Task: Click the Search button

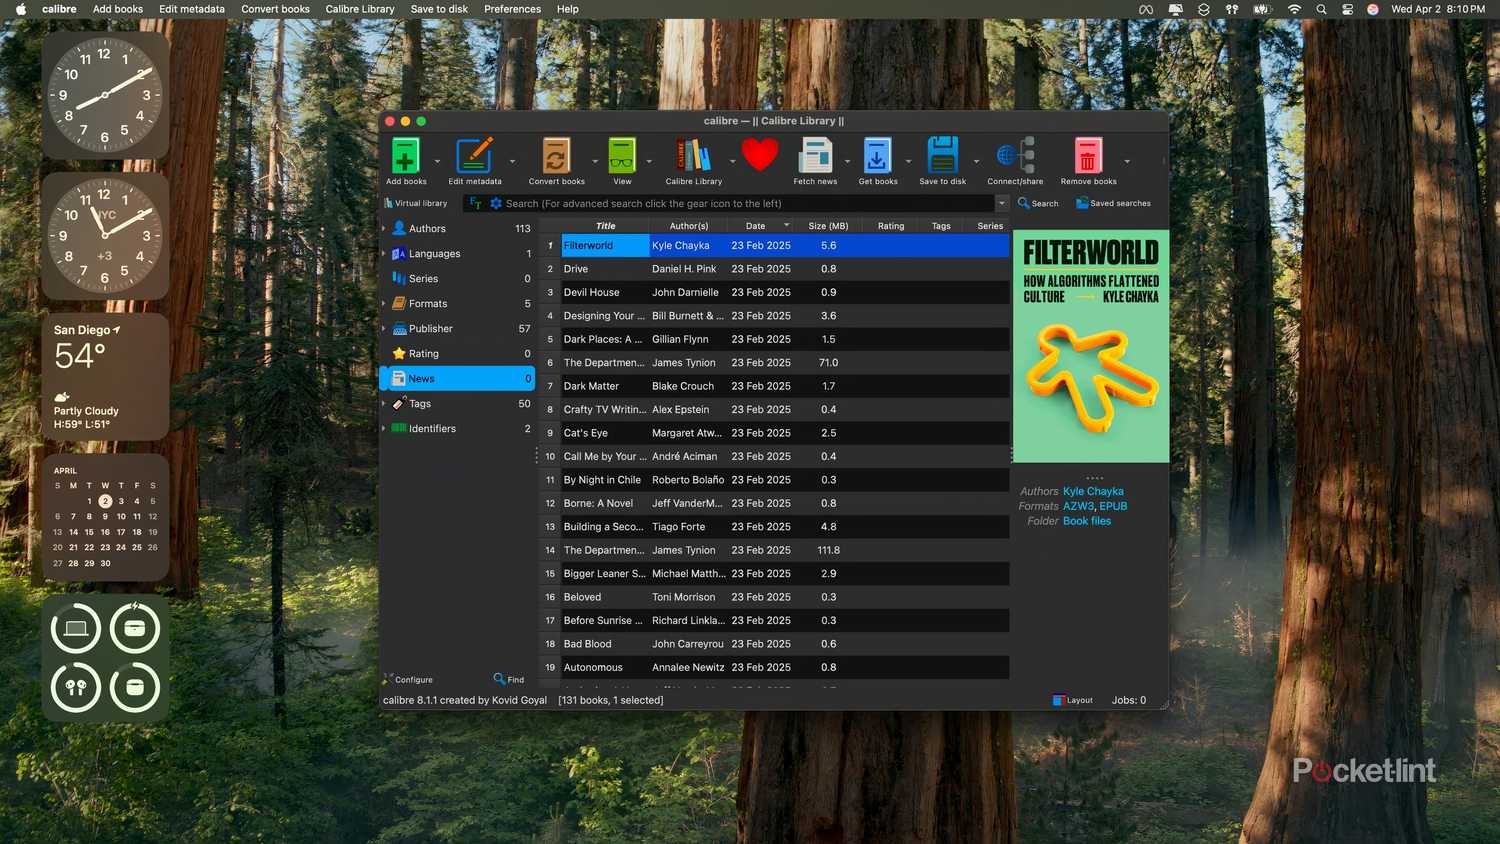Action: 1037,203
